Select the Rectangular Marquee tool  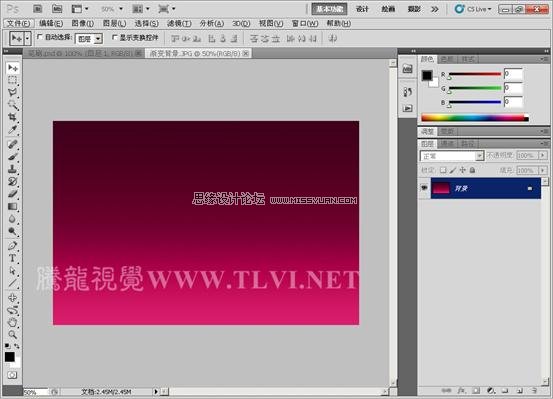pyautogui.click(x=13, y=80)
